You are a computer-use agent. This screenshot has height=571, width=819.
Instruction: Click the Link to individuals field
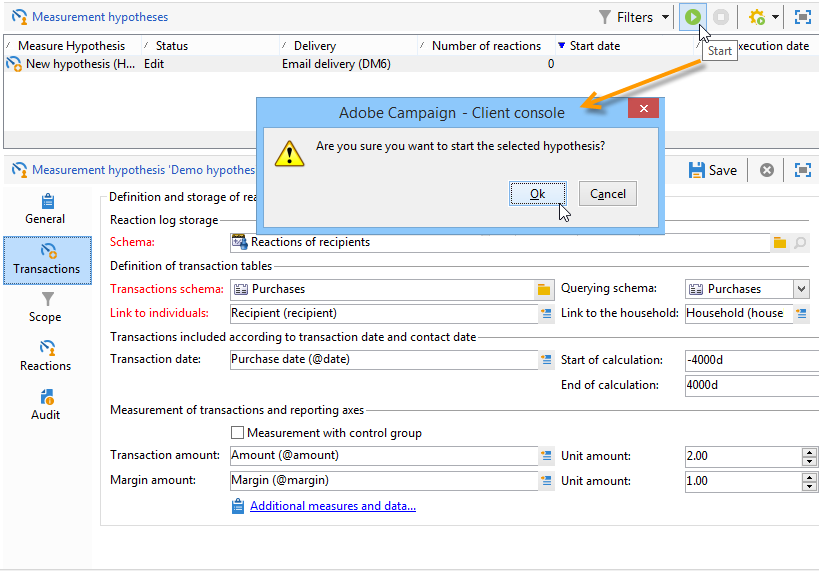point(384,313)
